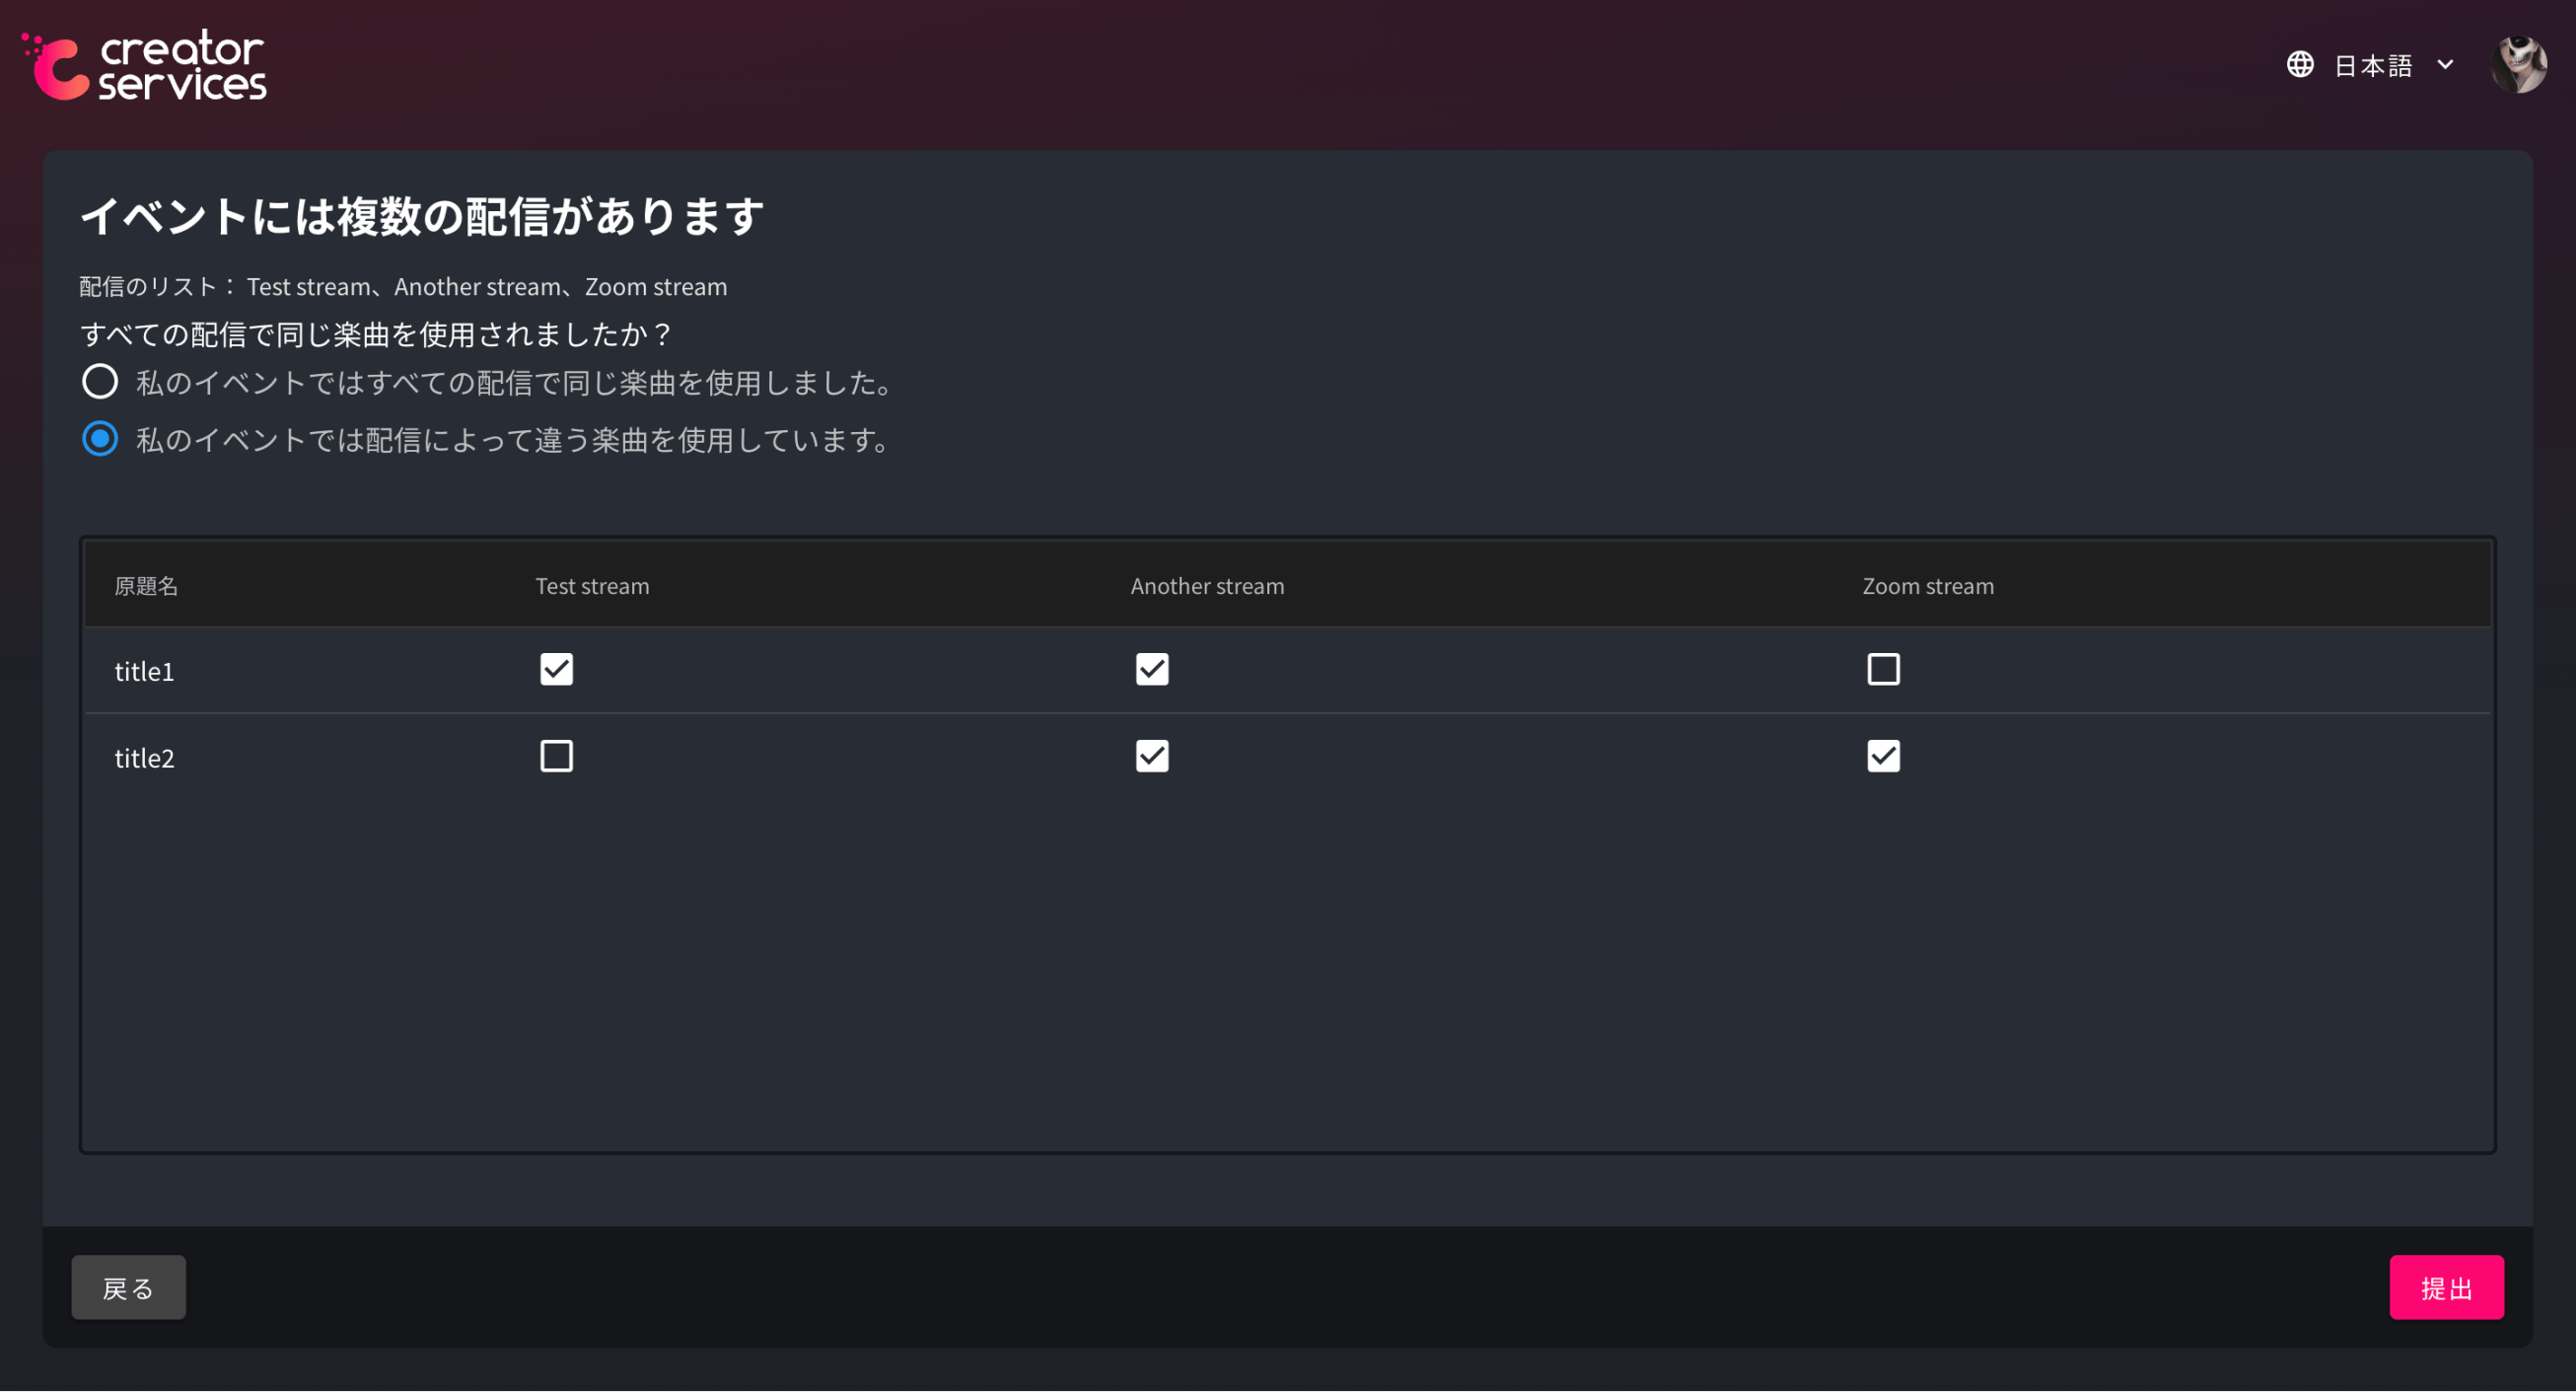Image resolution: width=2576 pixels, height=1392 pixels.
Task: Check title2 for Test stream
Action: [556, 756]
